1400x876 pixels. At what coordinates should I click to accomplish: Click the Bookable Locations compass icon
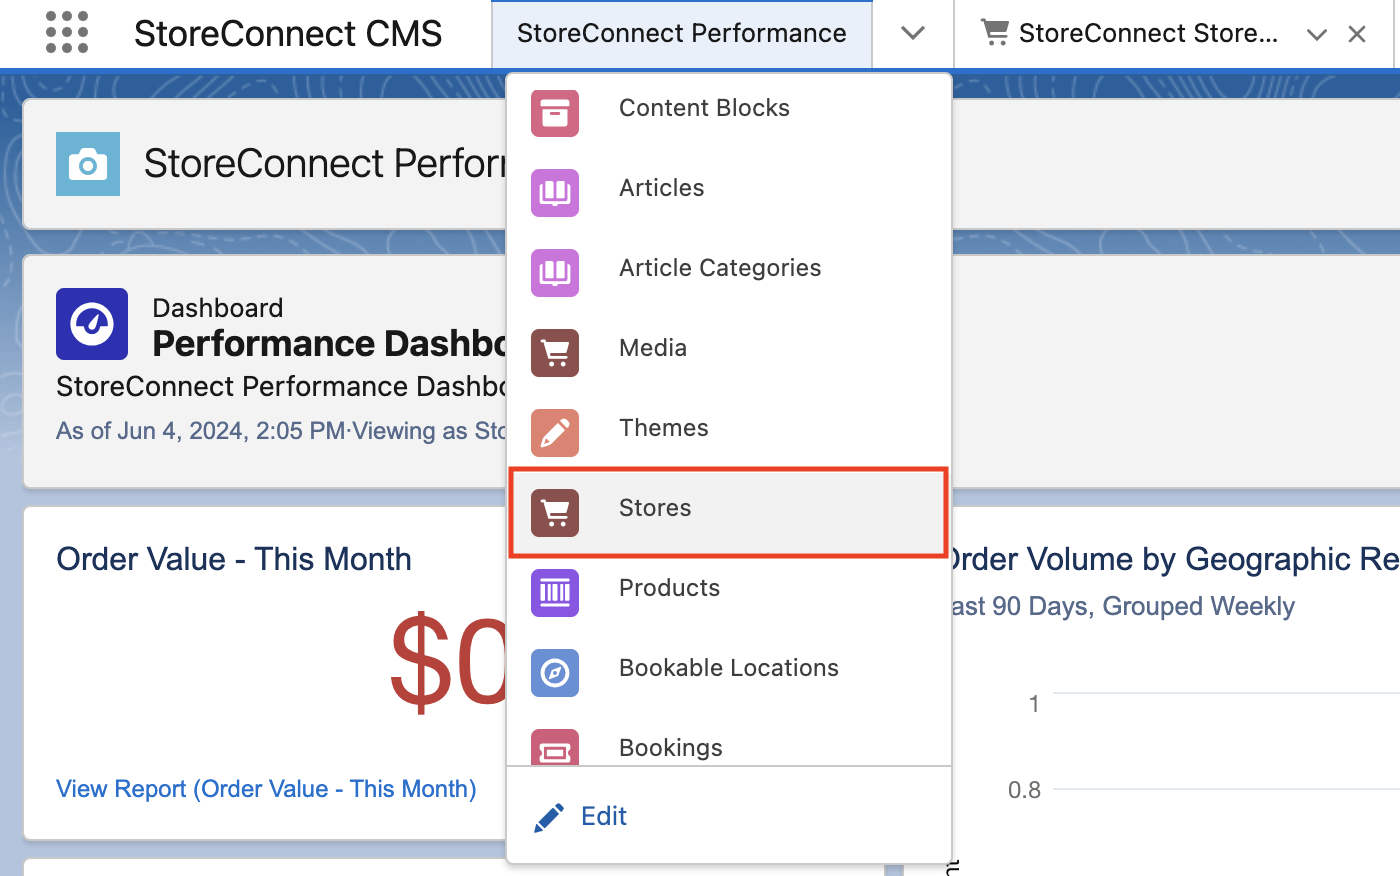tap(555, 673)
